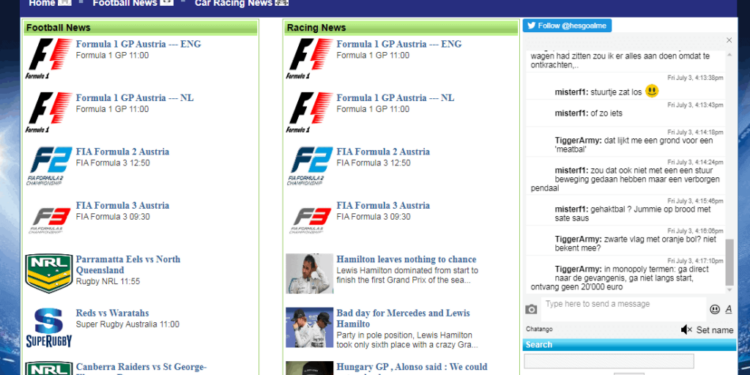Focus the Type here to send a message field
This screenshot has height=375, width=750.
click(x=623, y=309)
